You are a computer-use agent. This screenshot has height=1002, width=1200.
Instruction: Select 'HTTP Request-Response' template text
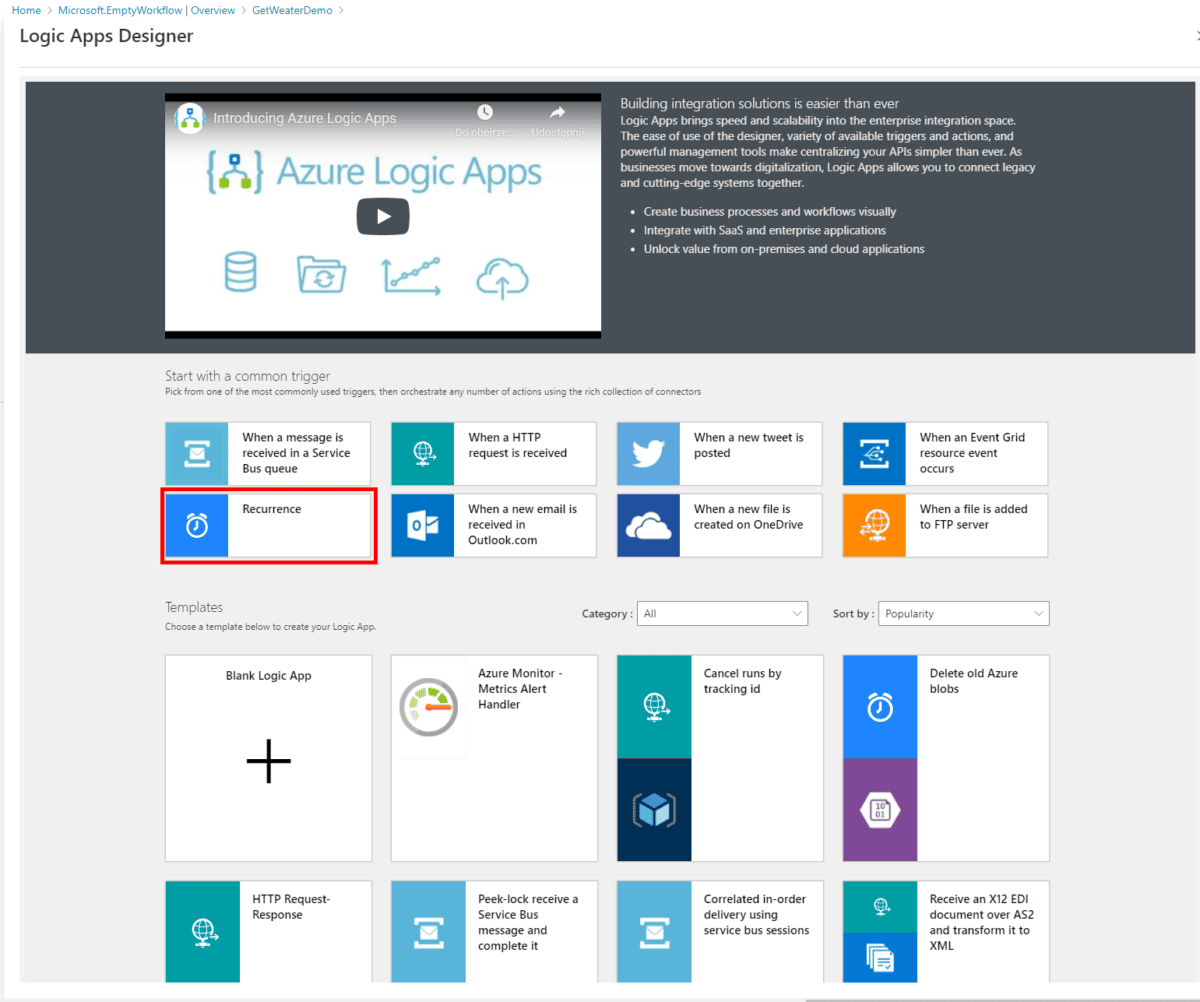291,907
